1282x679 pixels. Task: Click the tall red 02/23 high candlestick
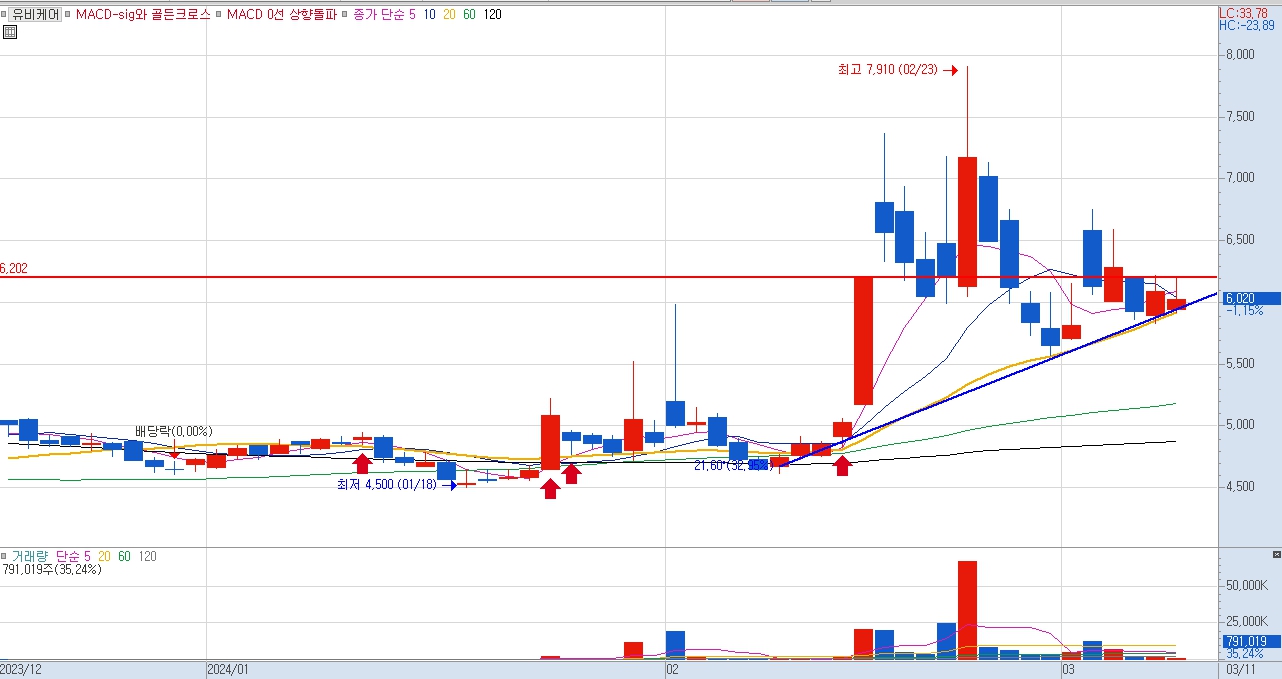(x=967, y=222)
